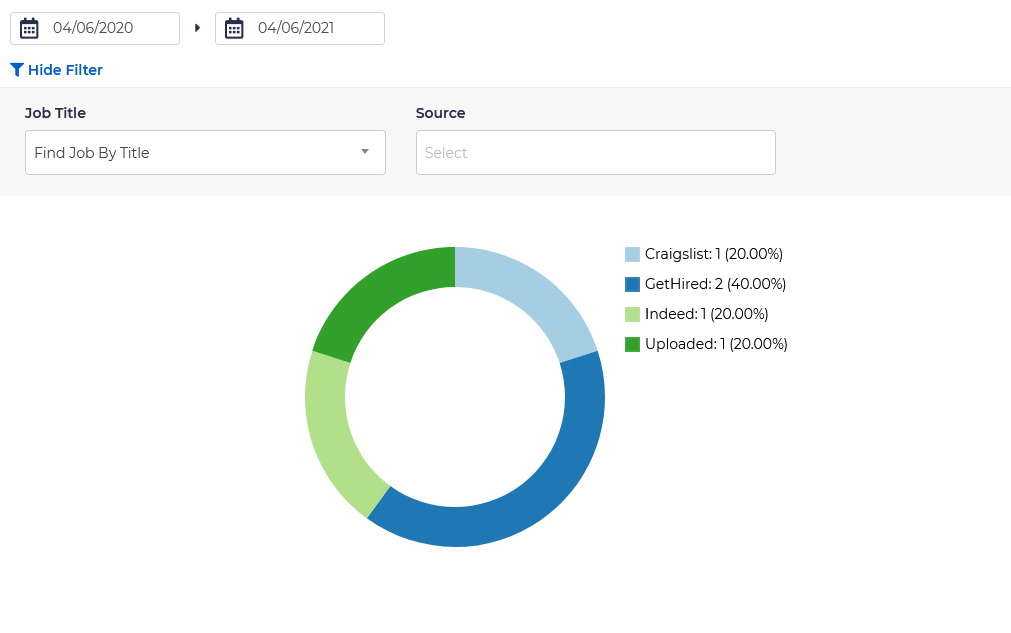Toggle the Uploaded: 1 (20.00%) legend label

click(716, 344)
